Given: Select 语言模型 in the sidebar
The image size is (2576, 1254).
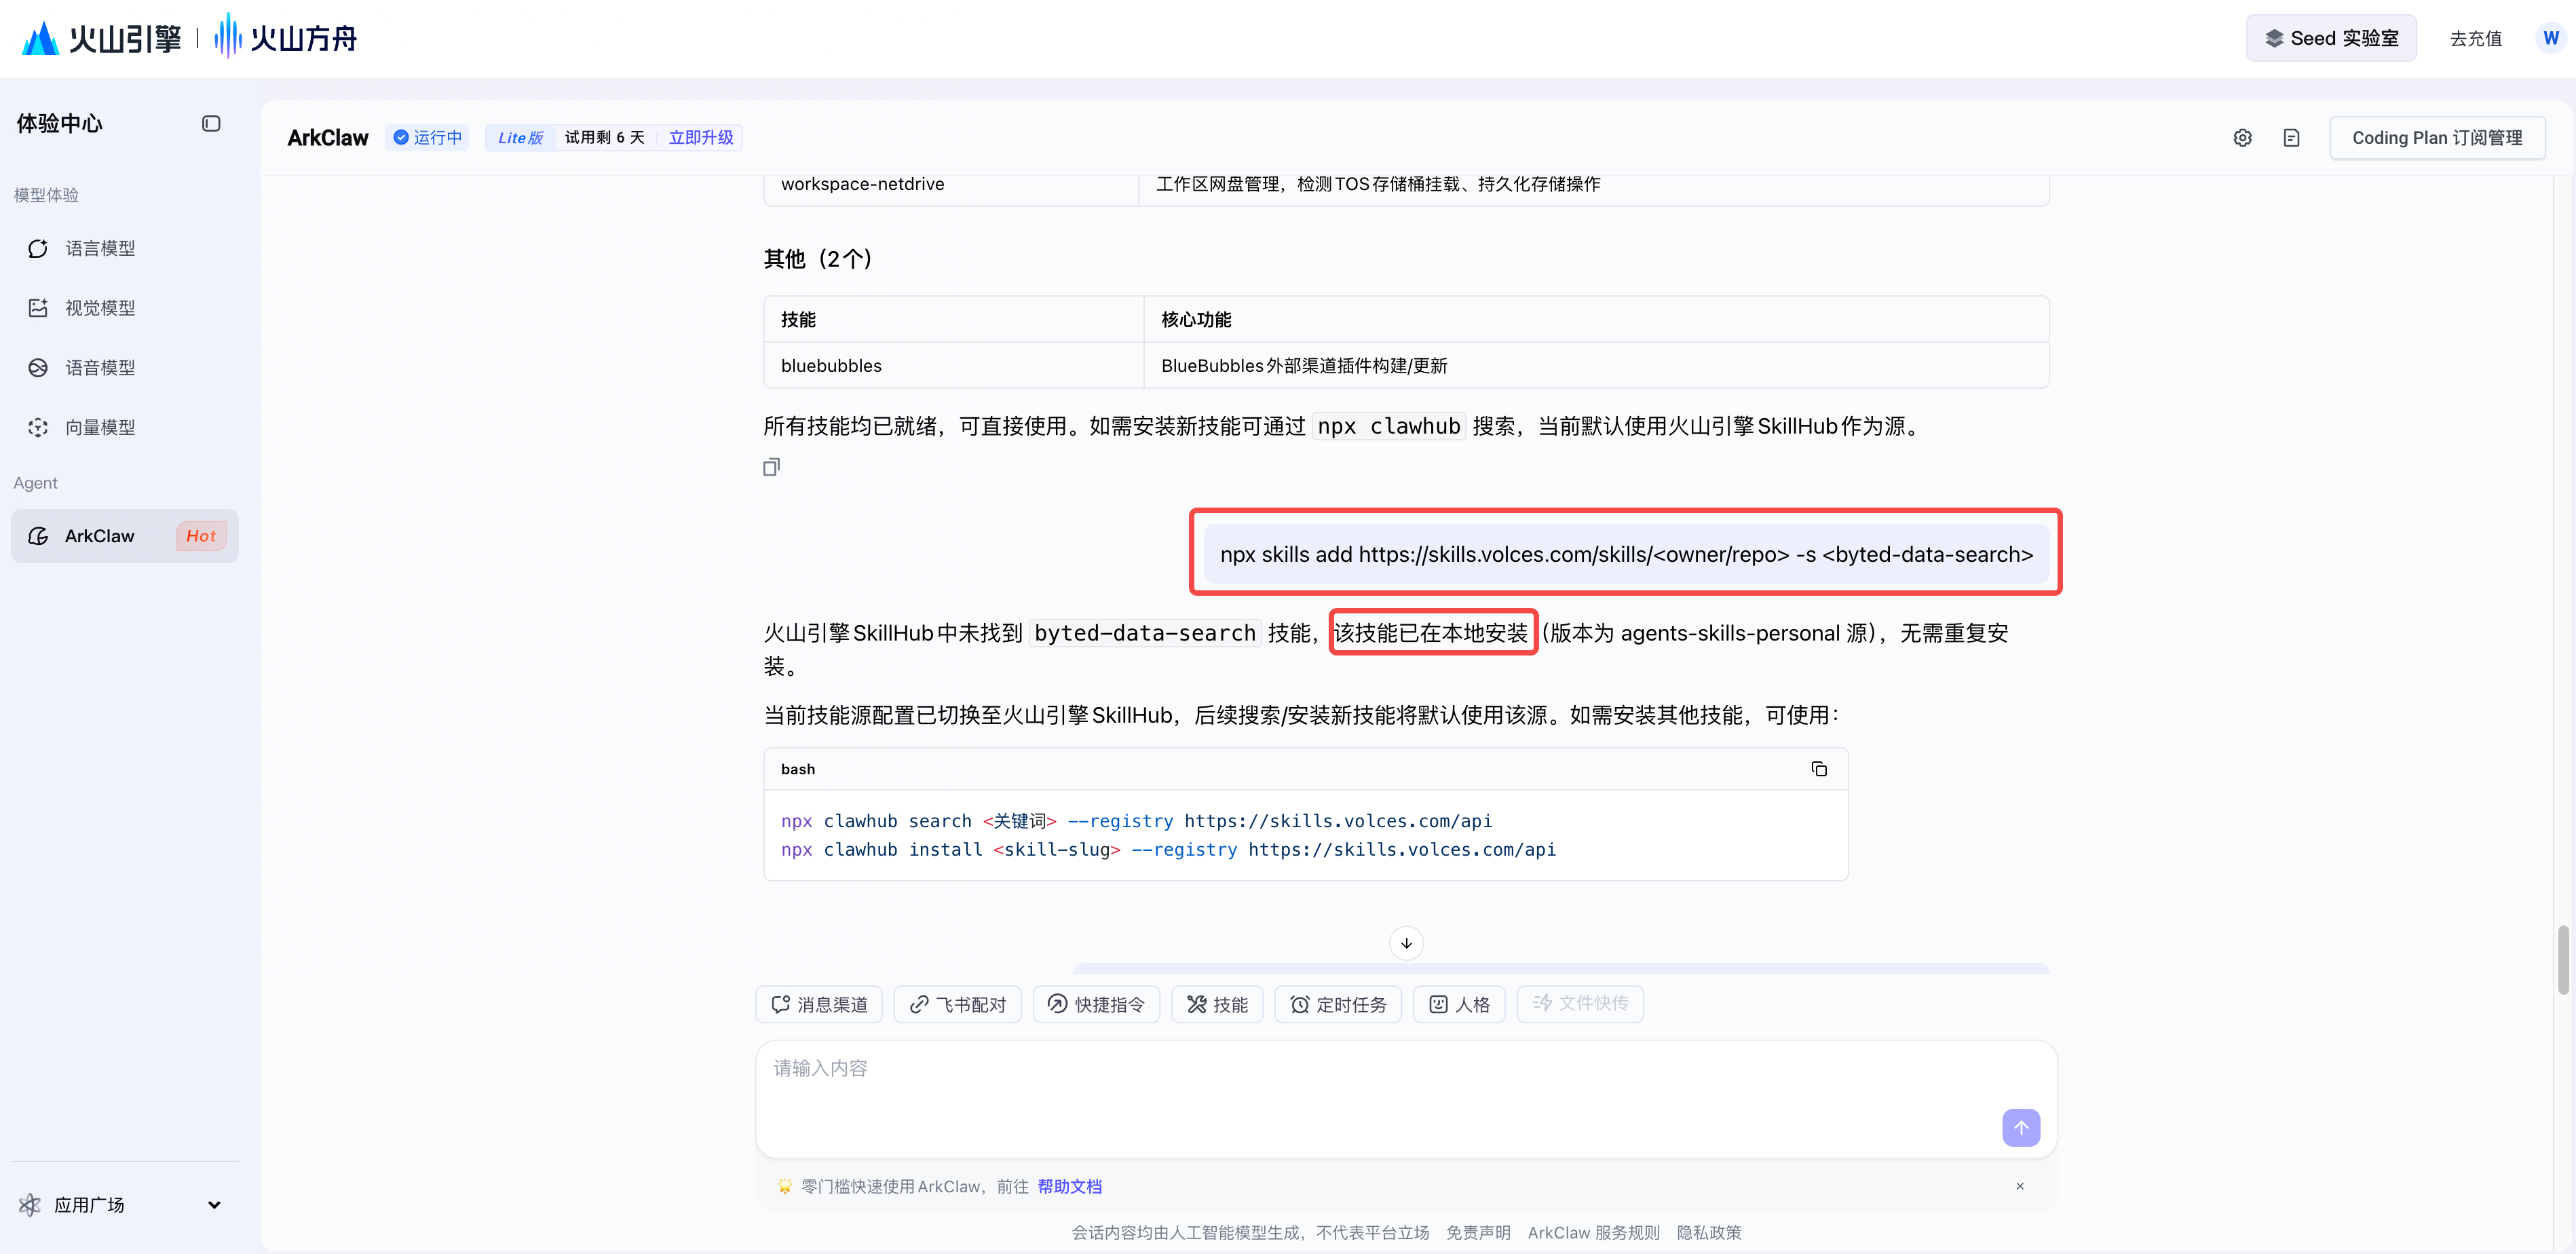Looking at the screenshot, I should pyautogui.click(x=100, y=248).
